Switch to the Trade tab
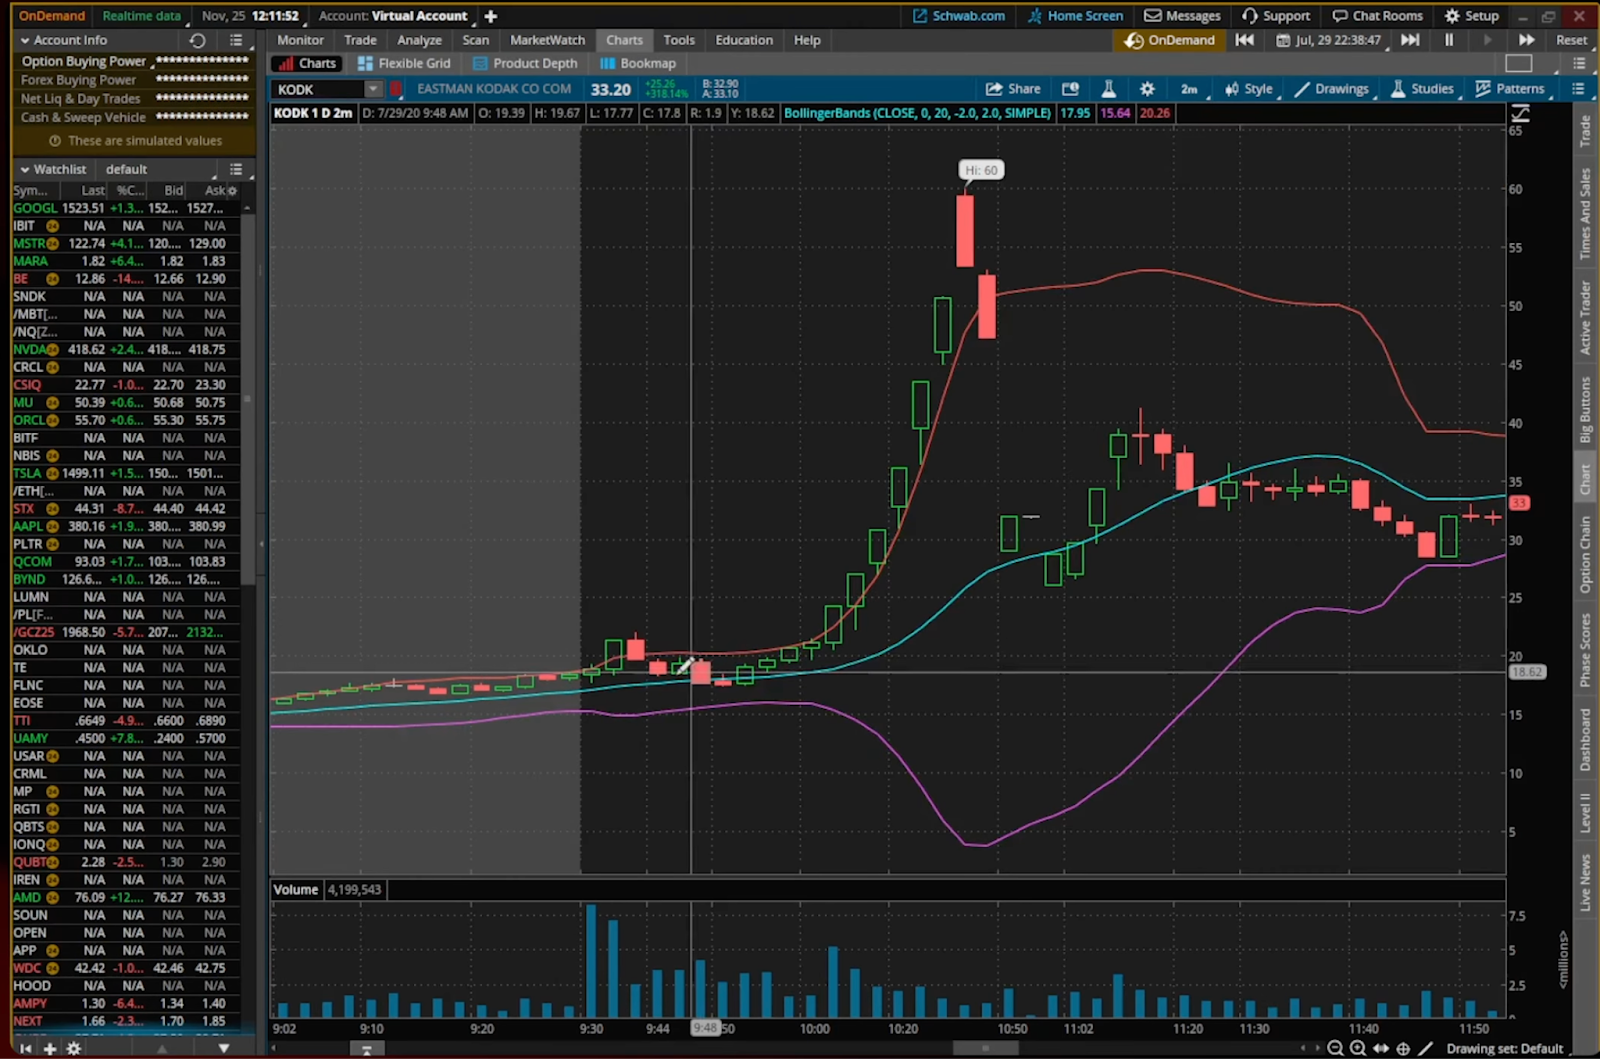The height and width of the screenshot is (1059, 1600). 360,40
